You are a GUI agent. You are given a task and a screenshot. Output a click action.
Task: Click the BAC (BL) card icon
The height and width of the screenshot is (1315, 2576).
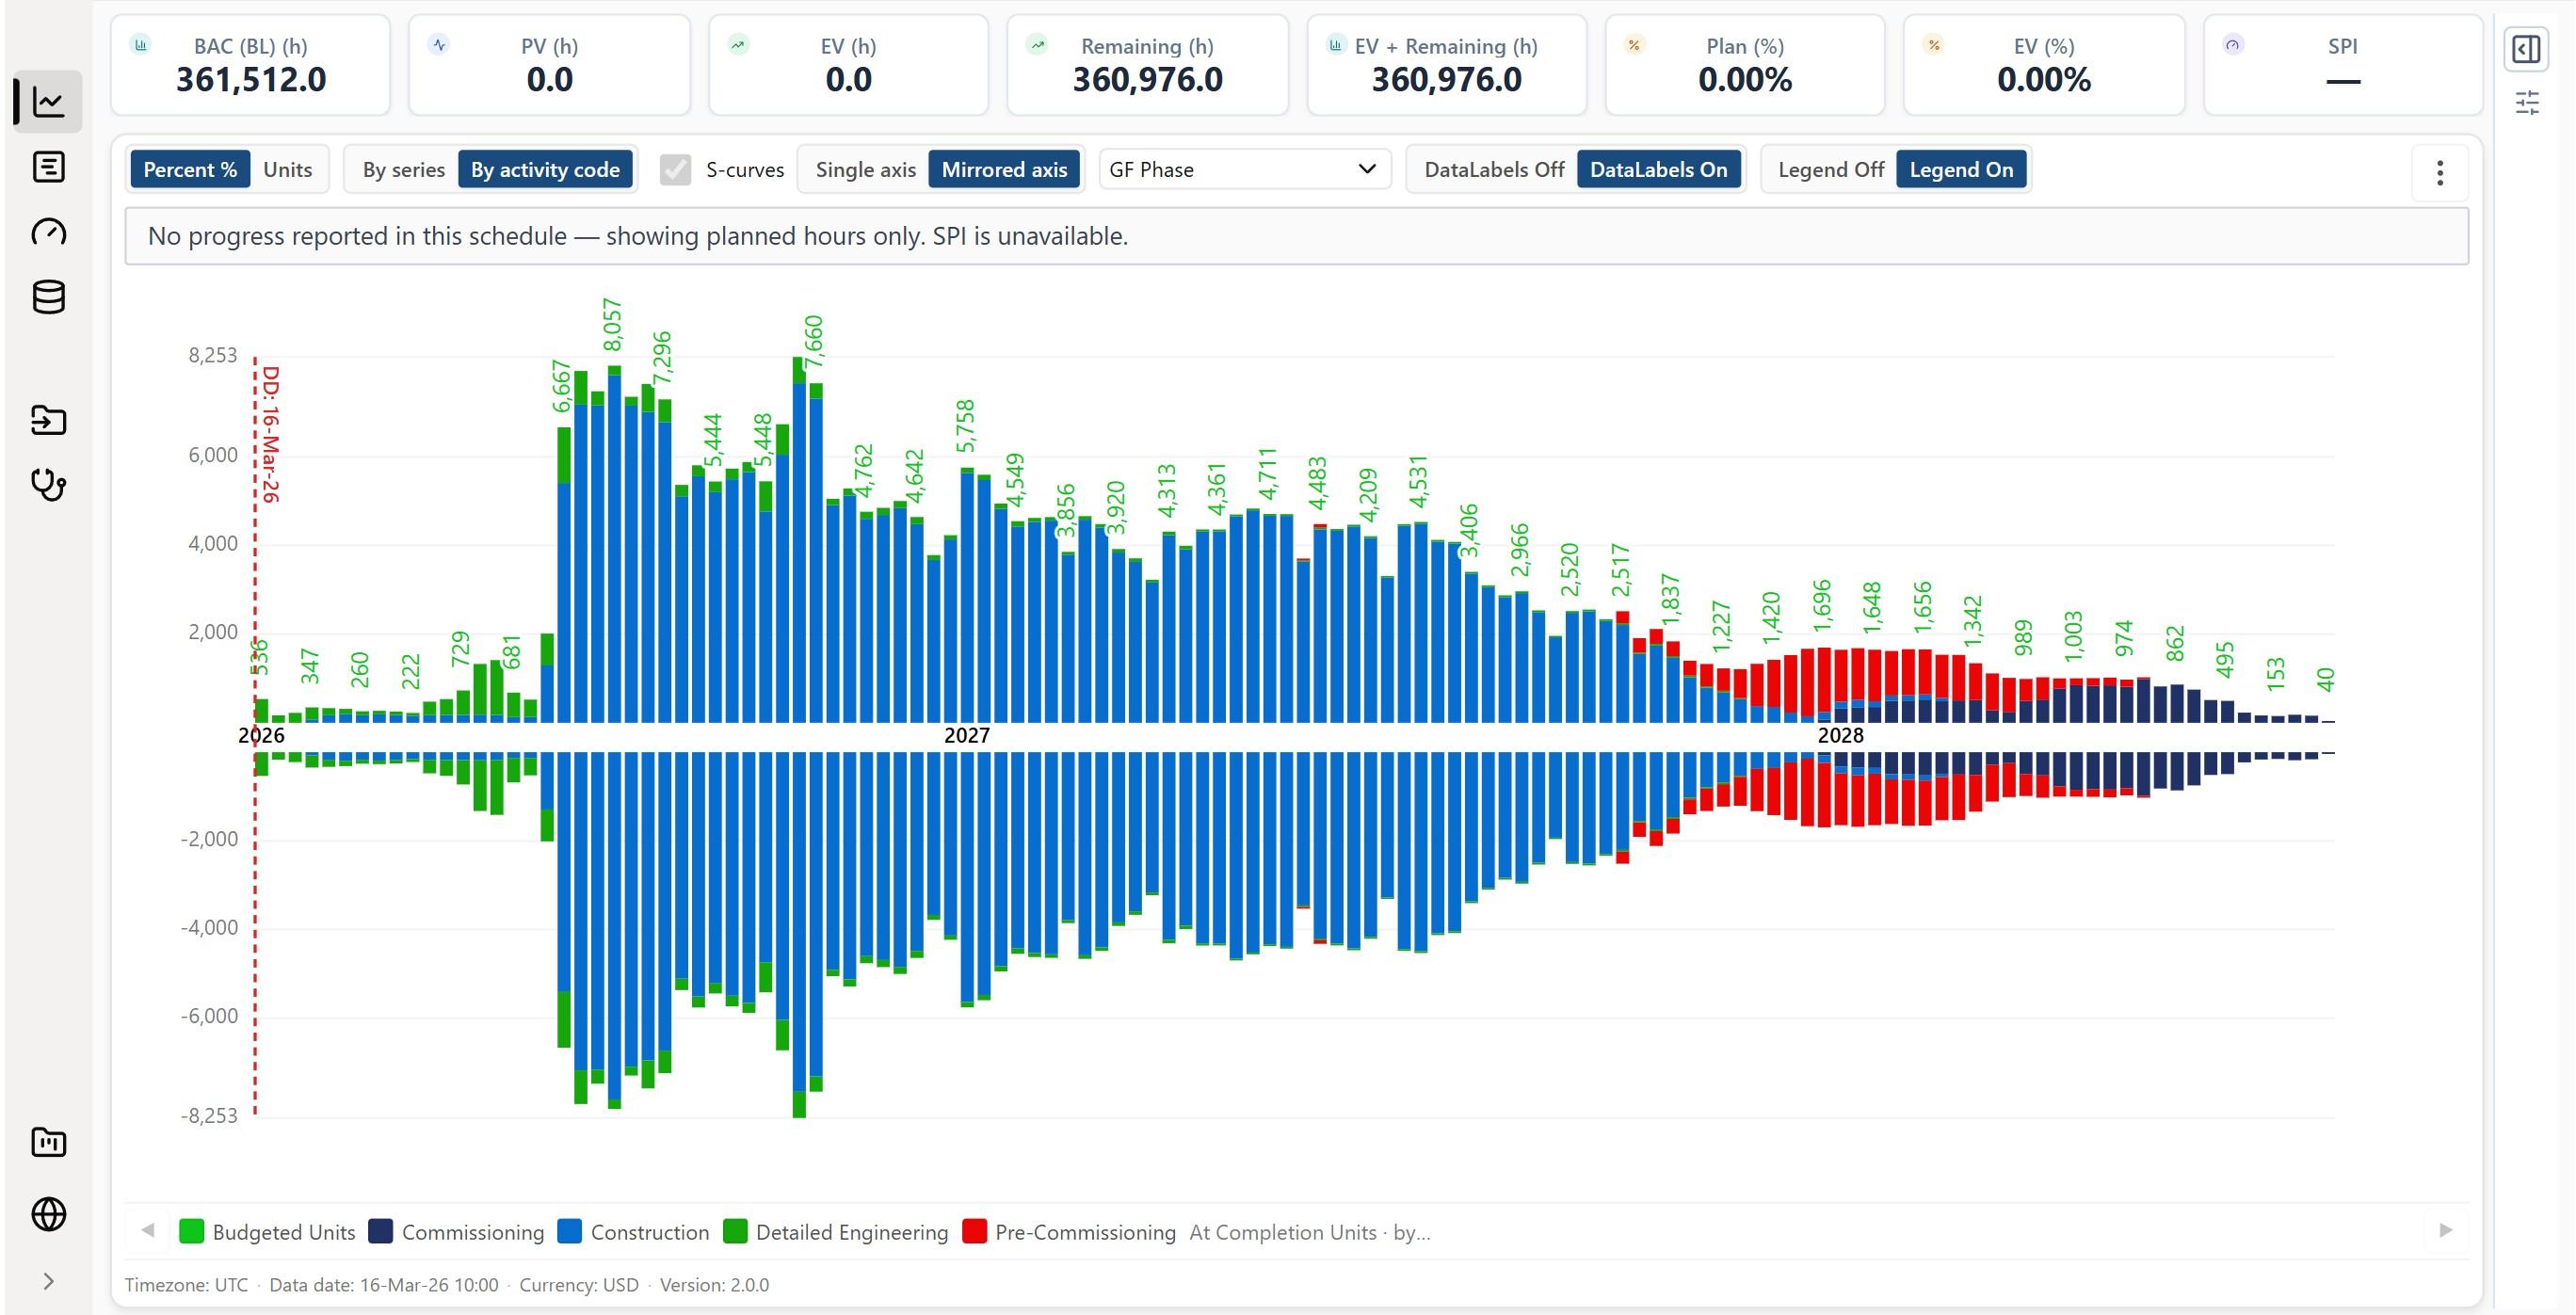141,44
